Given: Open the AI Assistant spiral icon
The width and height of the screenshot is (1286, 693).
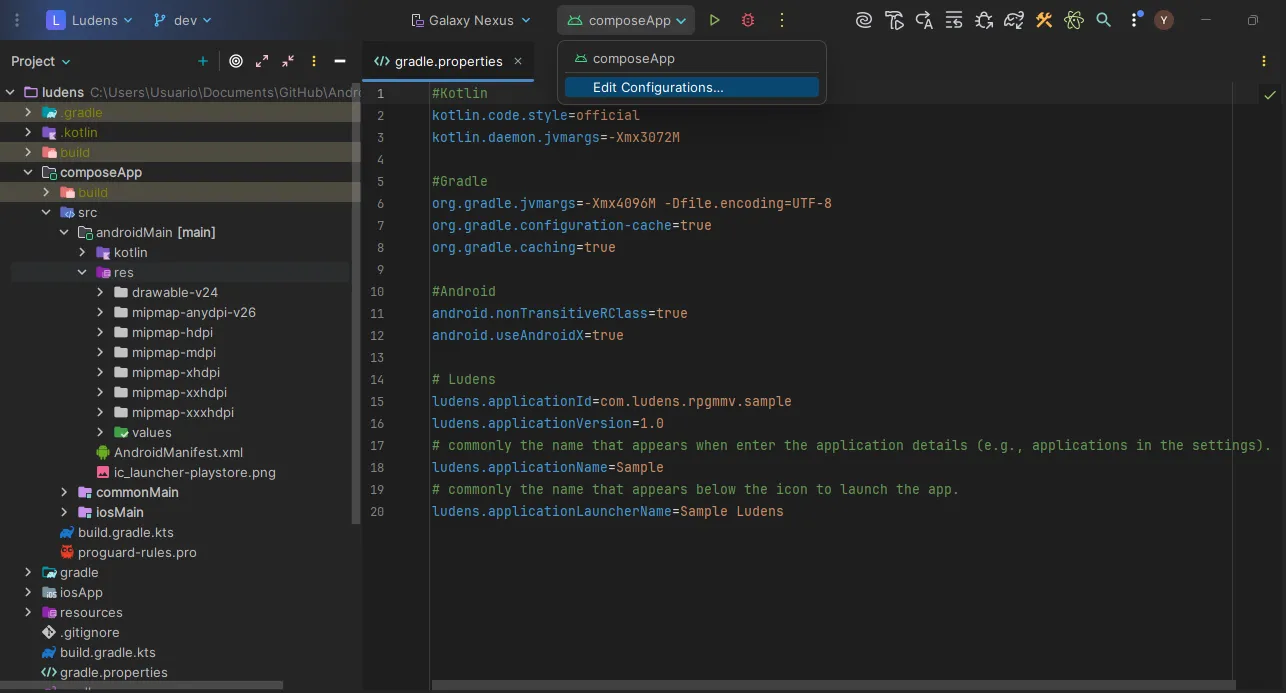Looking at the screenshot, I should click(x=863, y=19).
